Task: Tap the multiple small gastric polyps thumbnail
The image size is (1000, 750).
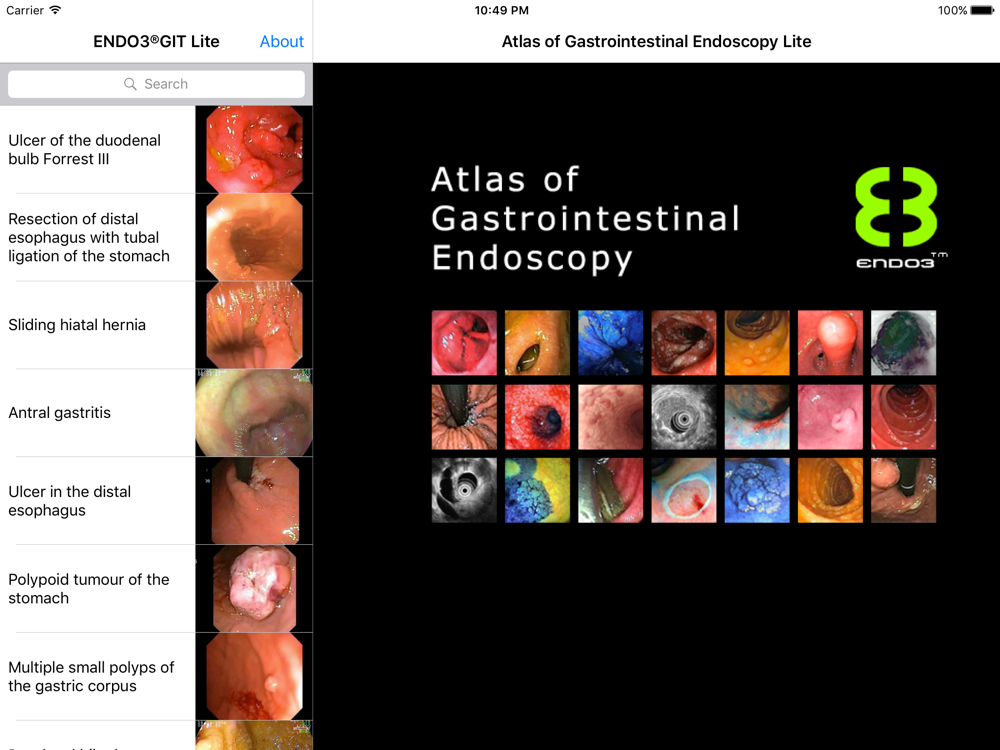Action: tap(254, 677)
